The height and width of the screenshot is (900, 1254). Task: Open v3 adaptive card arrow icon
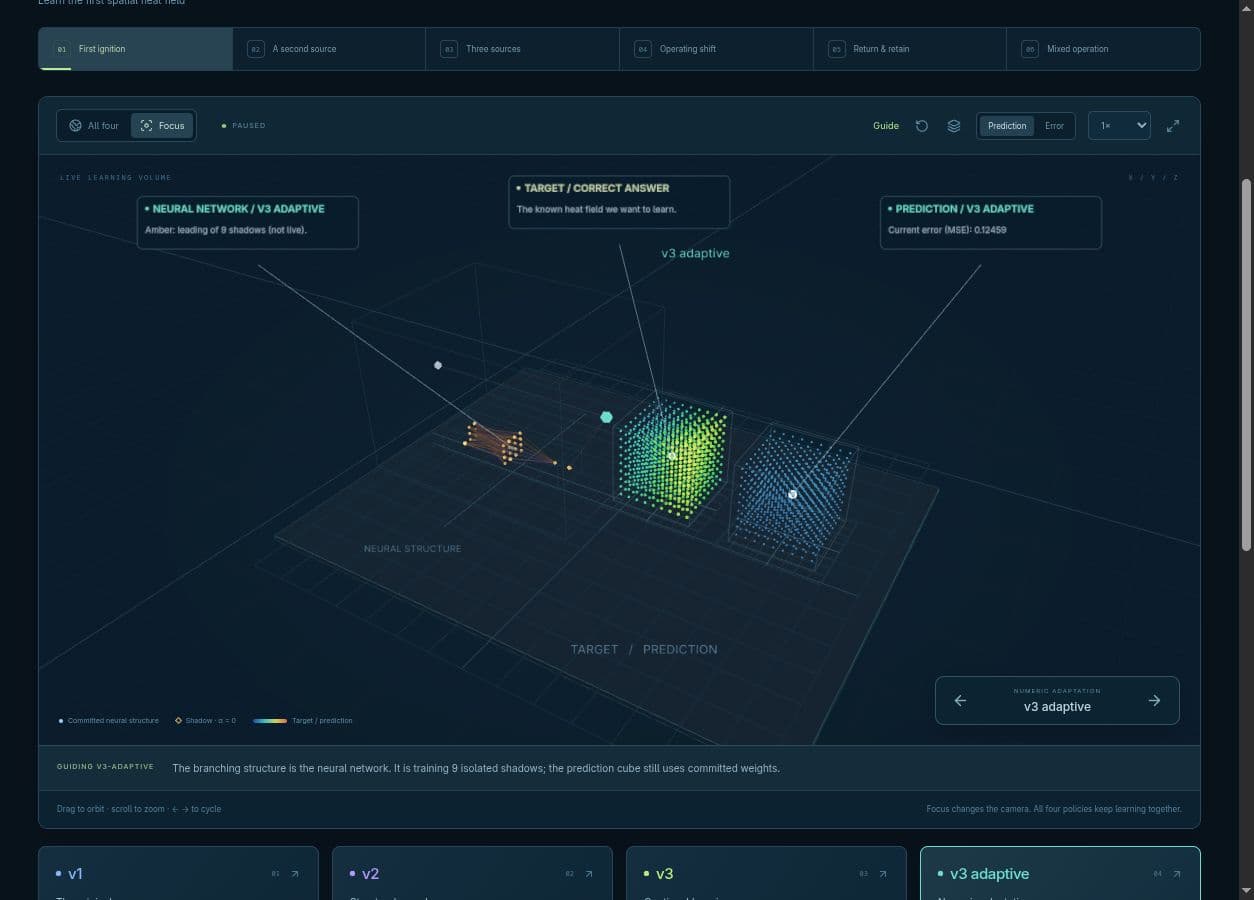(x=1177, y=874)
